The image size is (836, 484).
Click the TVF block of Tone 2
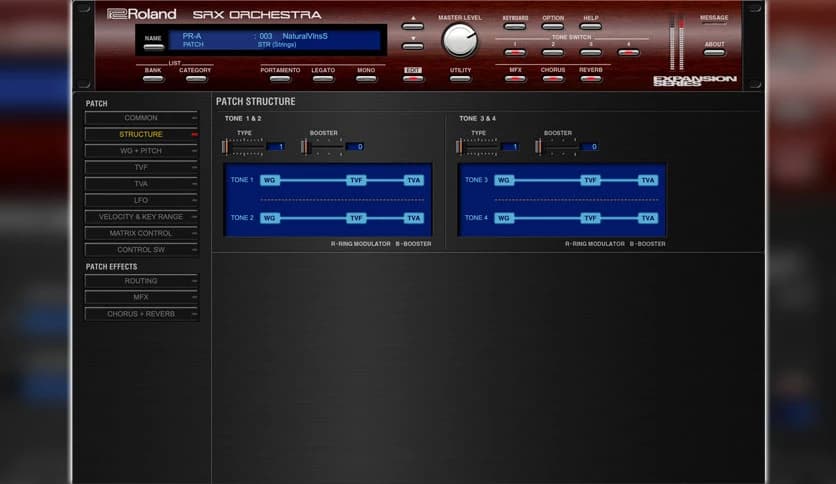[x=356, y=218]
